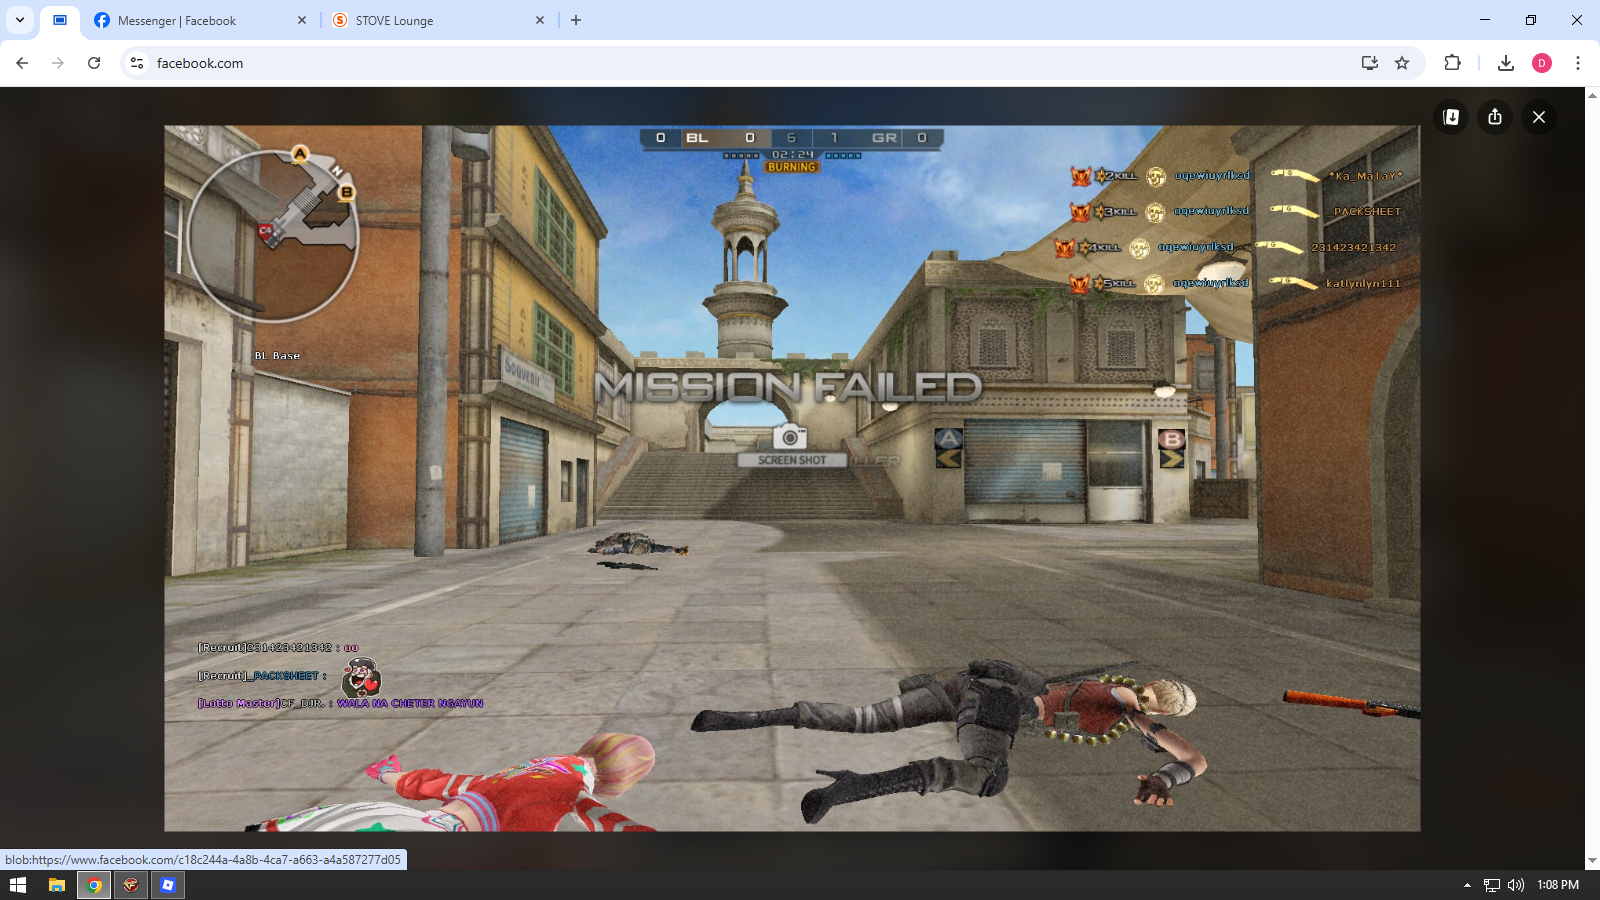Viewport: 1600px width, 900px height.
Task: Close the STOVE Lounge tab
Action: [x=540, y=20]
